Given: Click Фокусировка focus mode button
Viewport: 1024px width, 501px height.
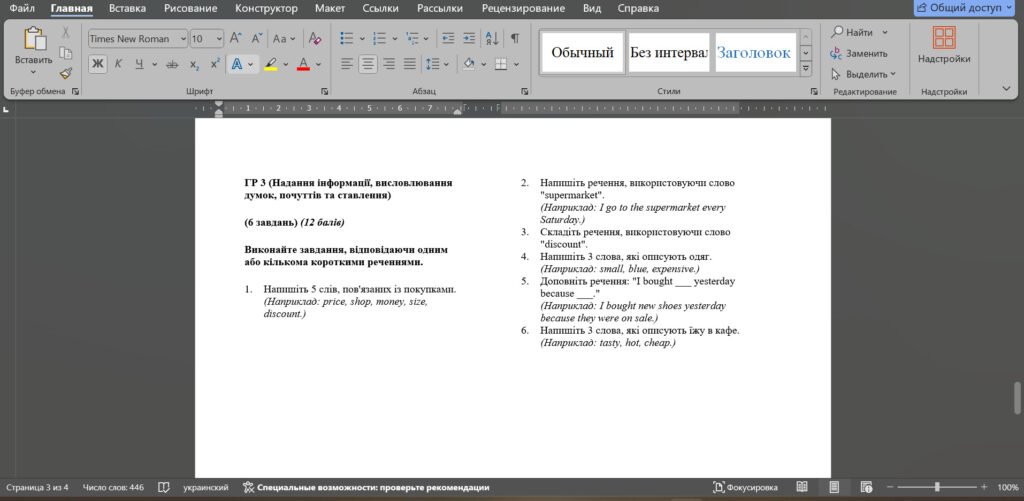Looking at the screenshot, I should pos(746,487).
